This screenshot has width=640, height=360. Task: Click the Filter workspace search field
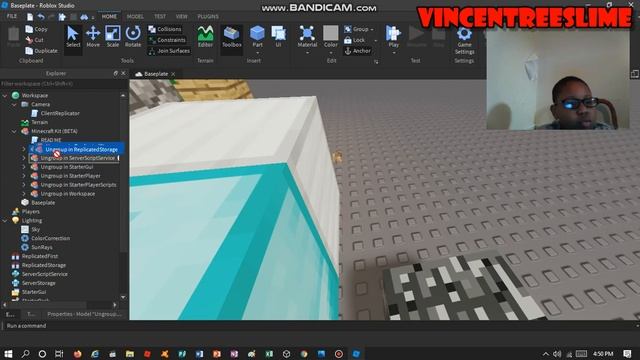tap(63, 84)
